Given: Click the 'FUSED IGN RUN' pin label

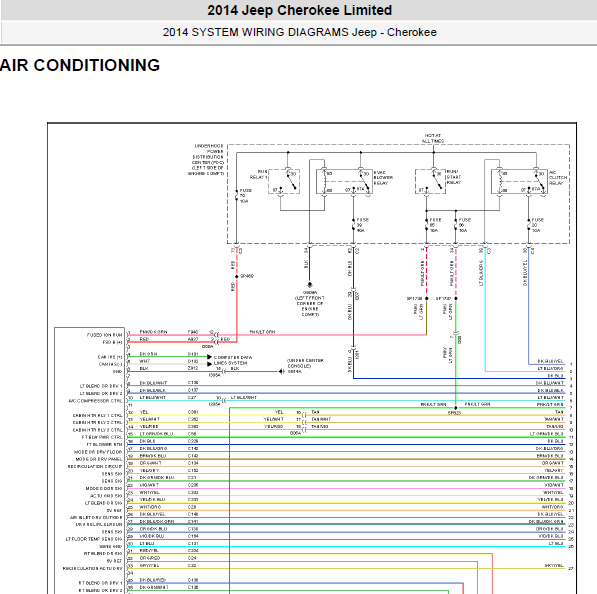Looking at the screenshot, I should pos(104,335).
